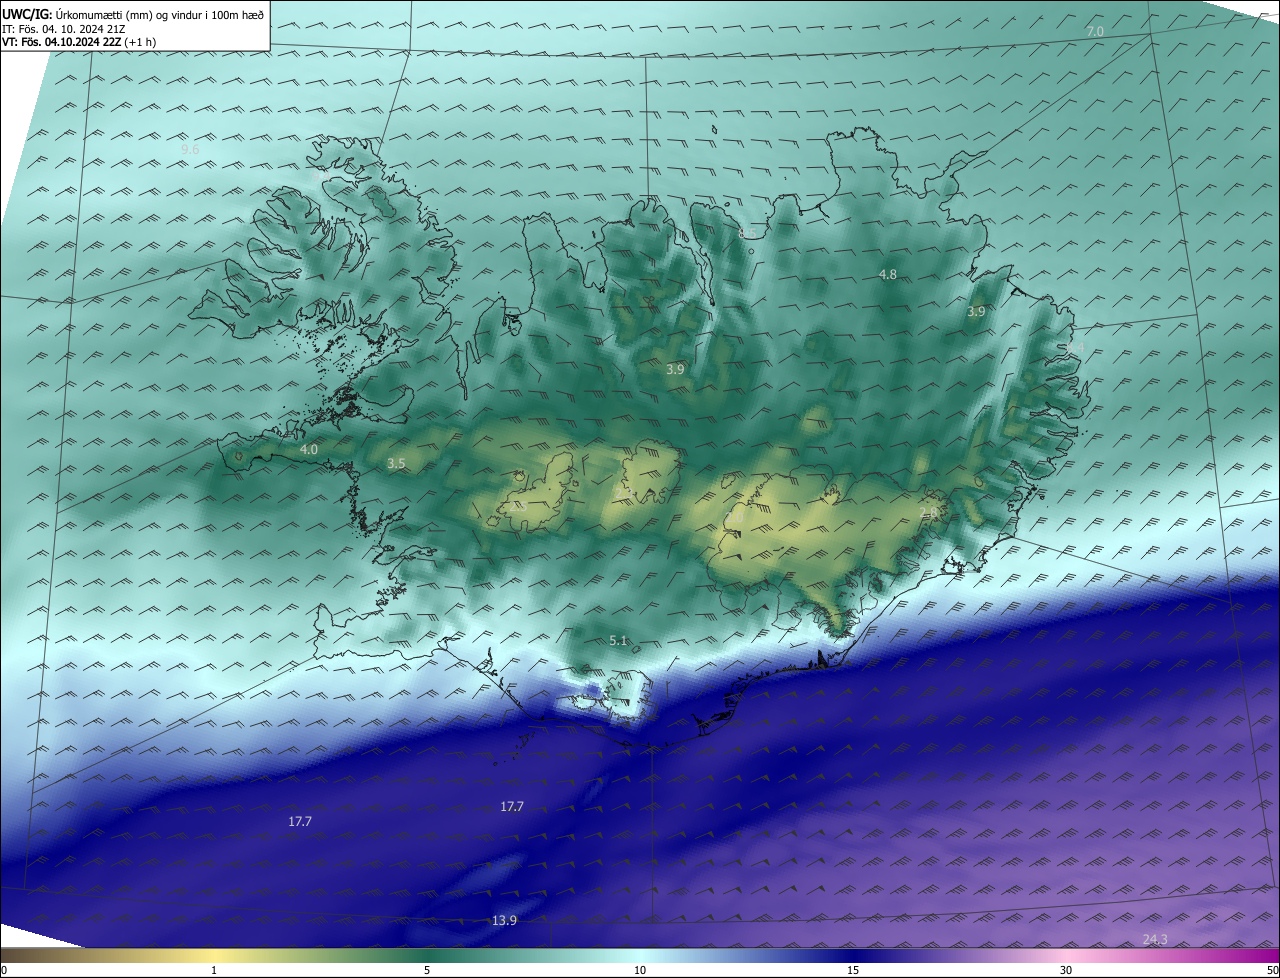Click tick label 1 on the colour scale
Viewport: 1280px width, 978px height.
coord(214,971)
